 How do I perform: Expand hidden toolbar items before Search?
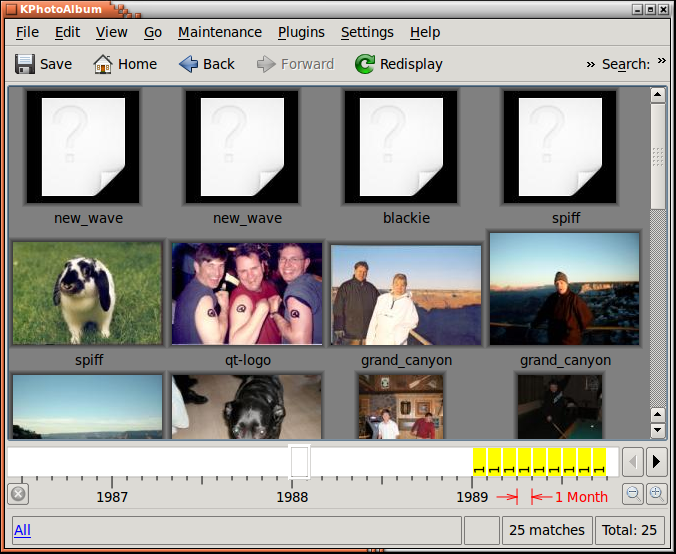590,65
